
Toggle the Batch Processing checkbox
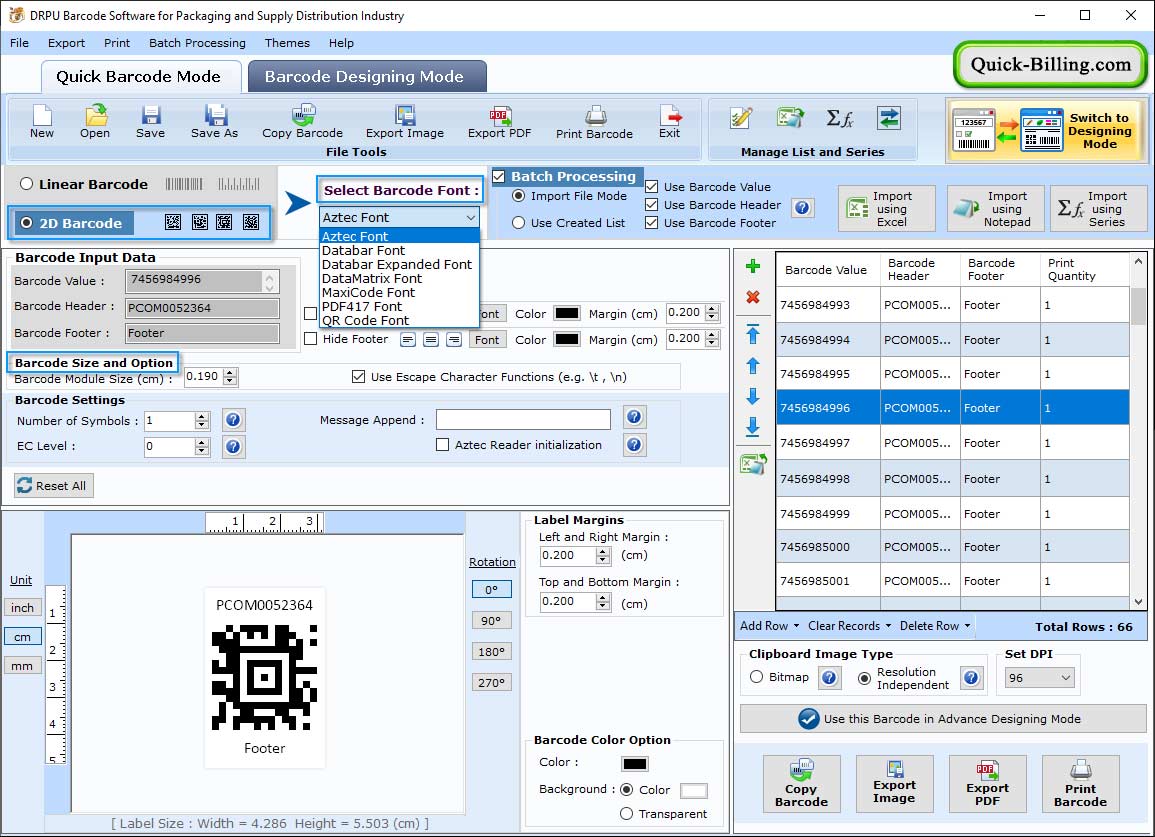(499, 176)
